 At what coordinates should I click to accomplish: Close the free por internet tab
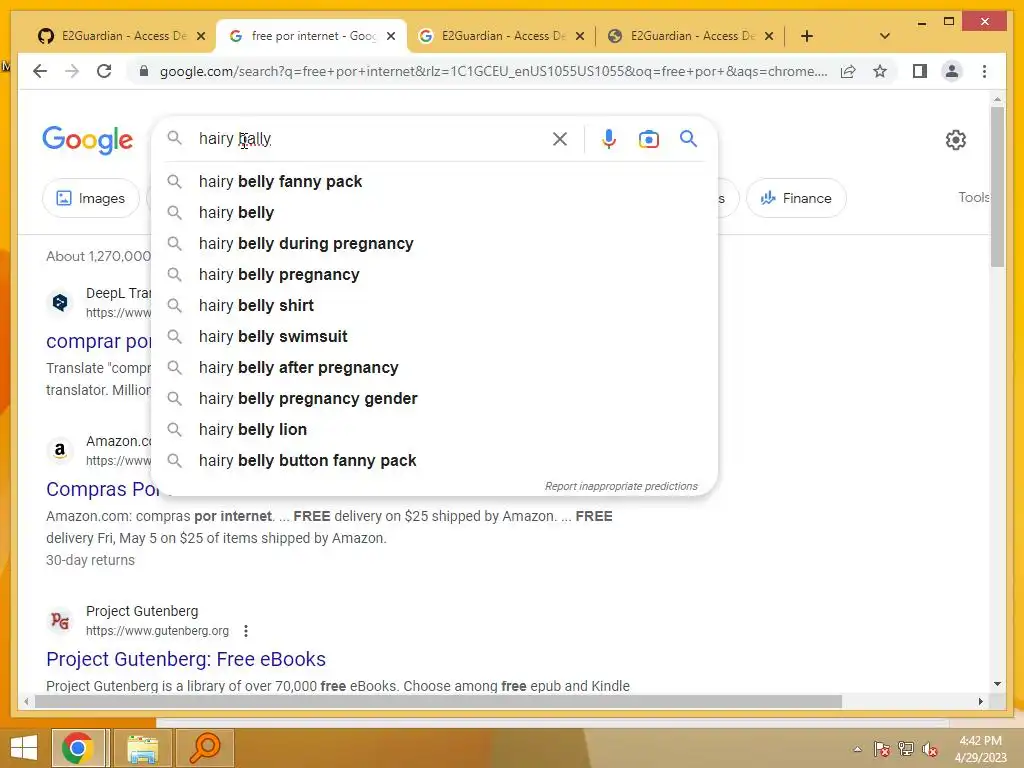point(391,36)
